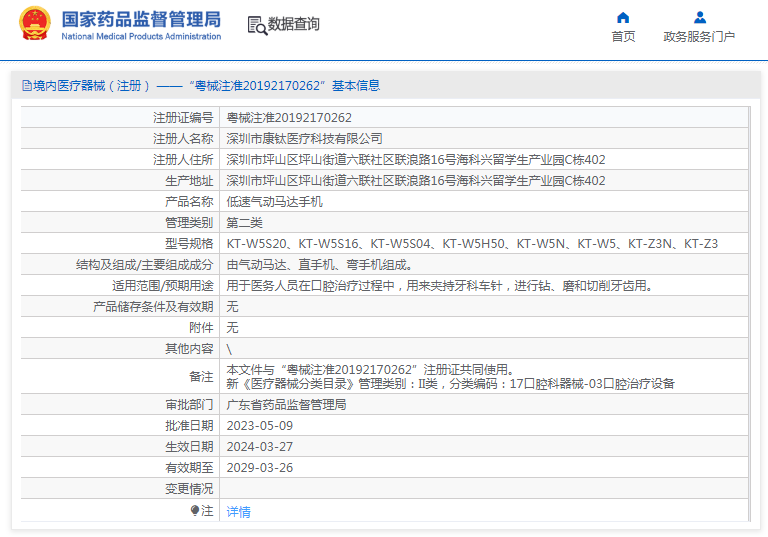This screenshot has height=537, width=768.
Task: Click the 政务服务门户 user icon
Action: point(700,18)
